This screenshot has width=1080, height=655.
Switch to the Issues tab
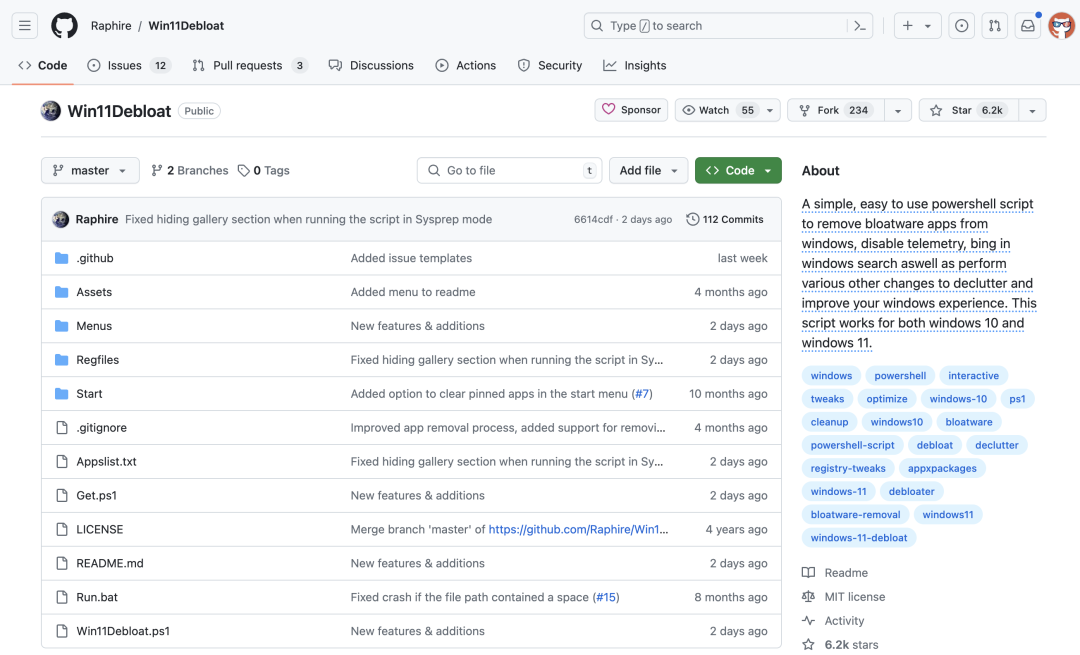click(x=128, y=66)
